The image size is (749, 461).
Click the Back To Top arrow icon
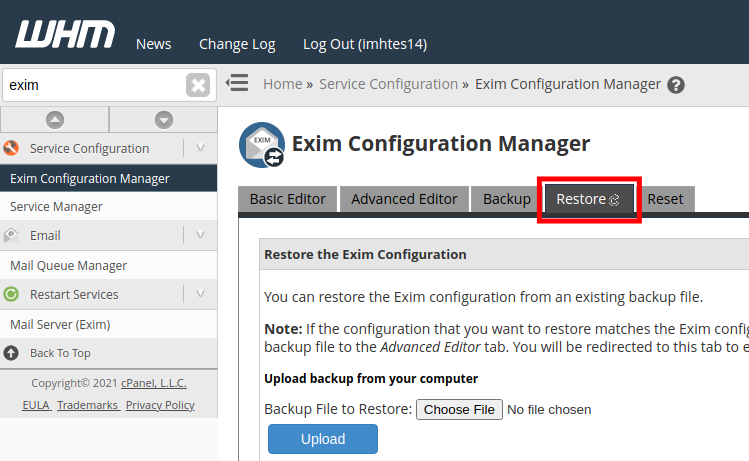(12, 353)
